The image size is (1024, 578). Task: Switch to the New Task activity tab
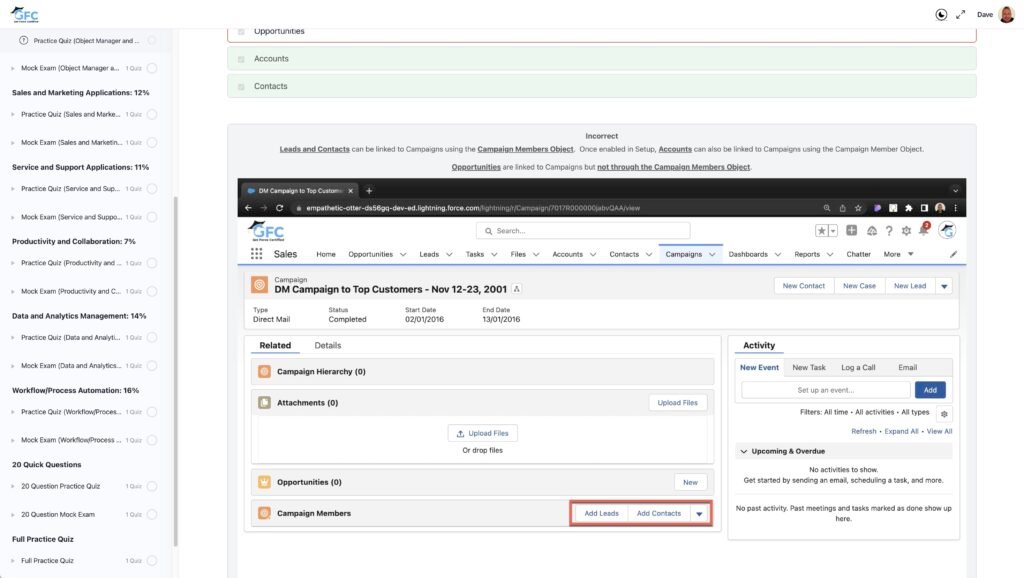pyautogui.click(x=809, y=368)
